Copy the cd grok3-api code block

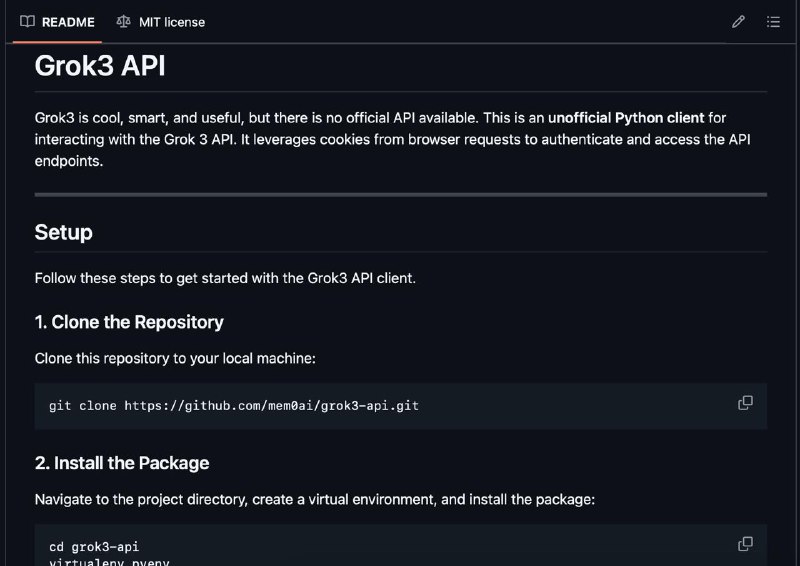click(x=745, y=544)
